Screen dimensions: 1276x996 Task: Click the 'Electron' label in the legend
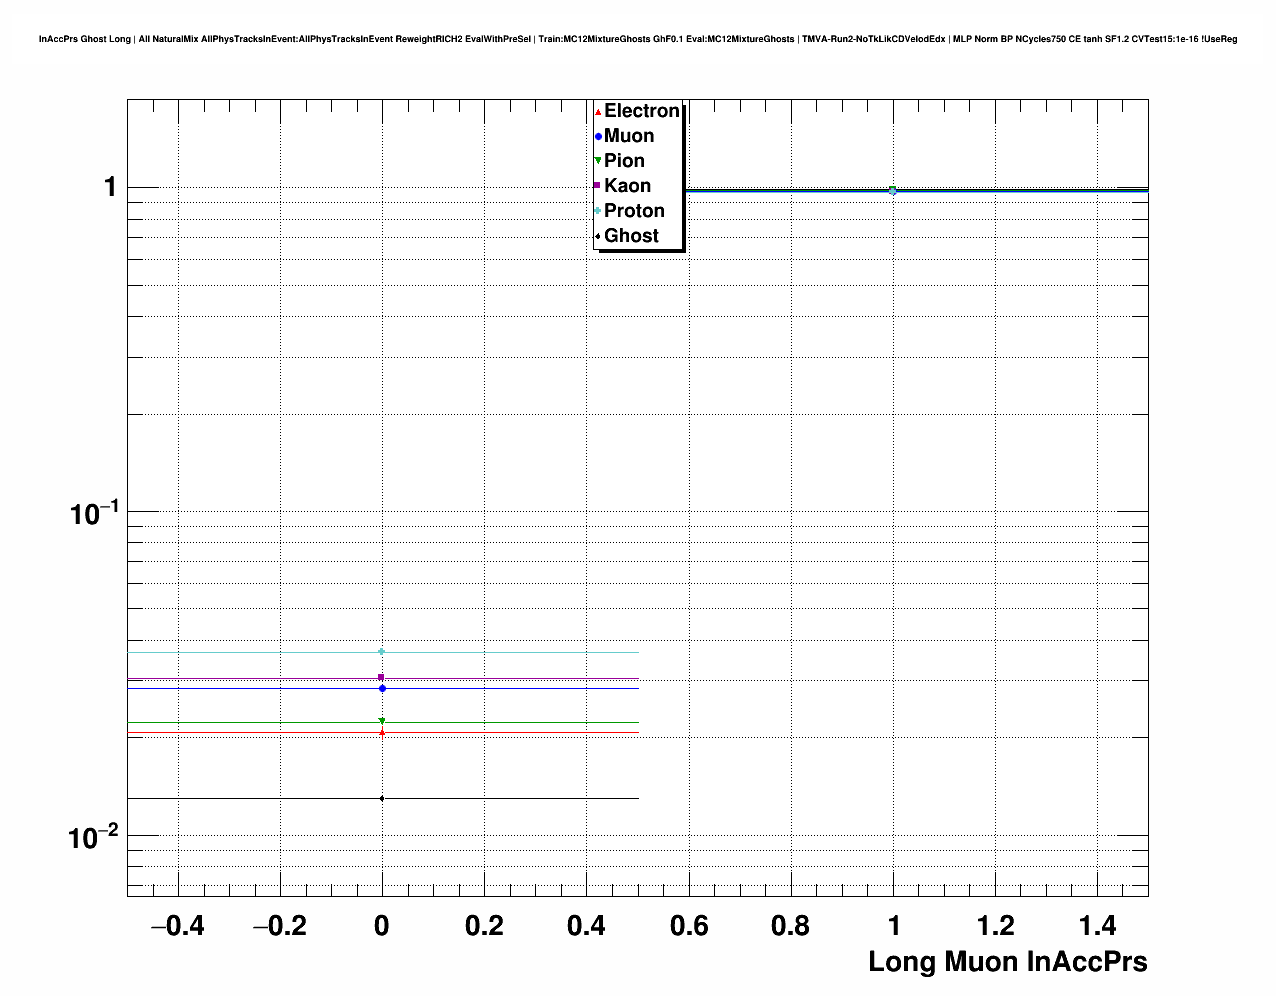click(x=642, y=111)
